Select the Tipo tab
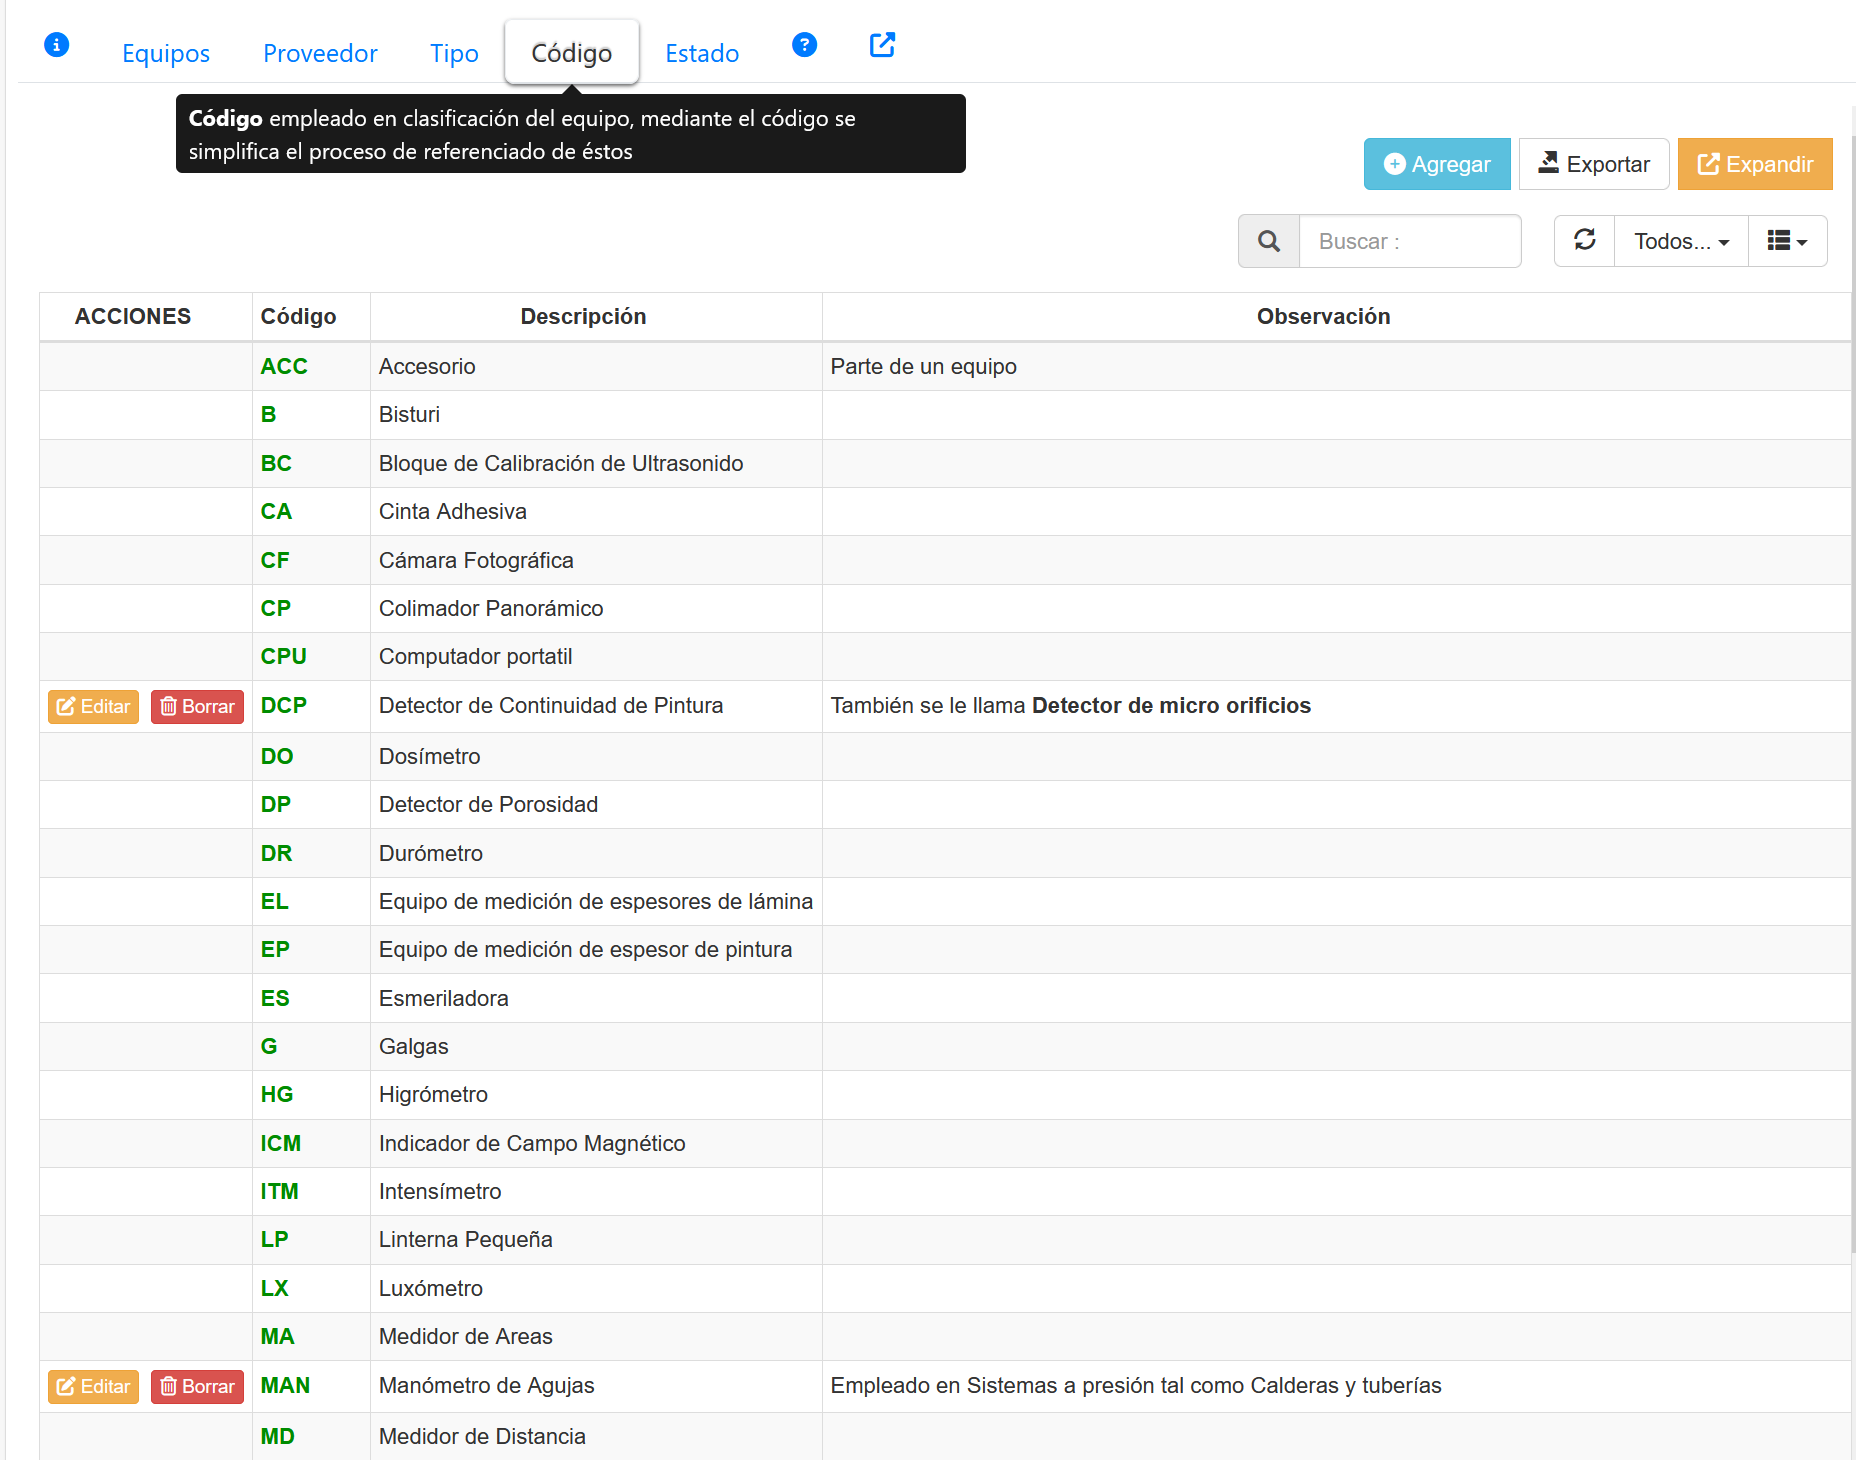1856x1460 pixels. (454, 53)
